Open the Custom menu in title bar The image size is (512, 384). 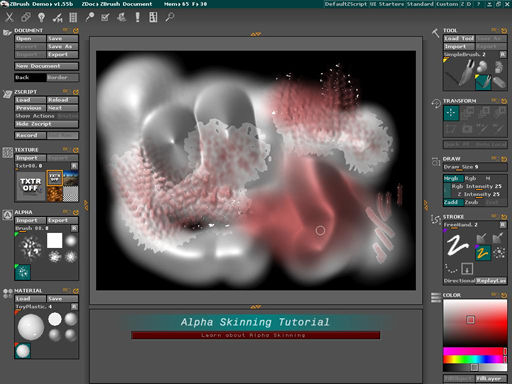pyautogui.click(x=447, y=4)
